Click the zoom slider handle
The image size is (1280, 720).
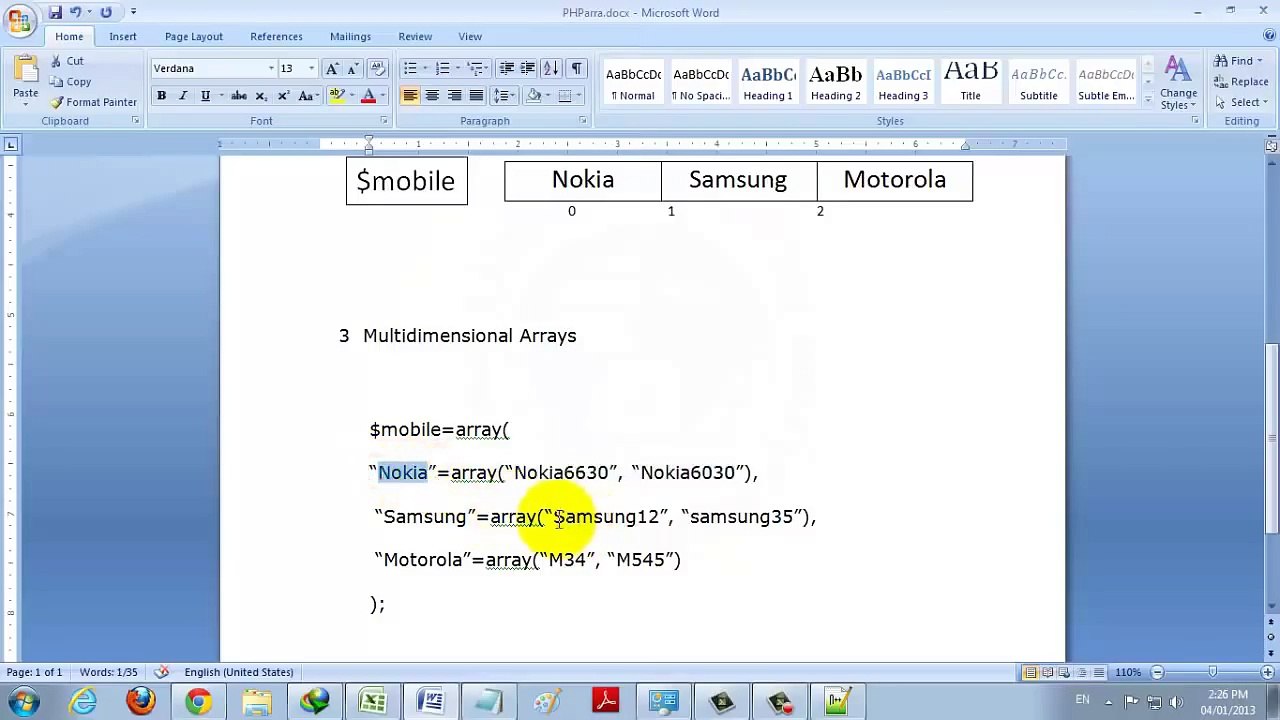(1212, 672)
